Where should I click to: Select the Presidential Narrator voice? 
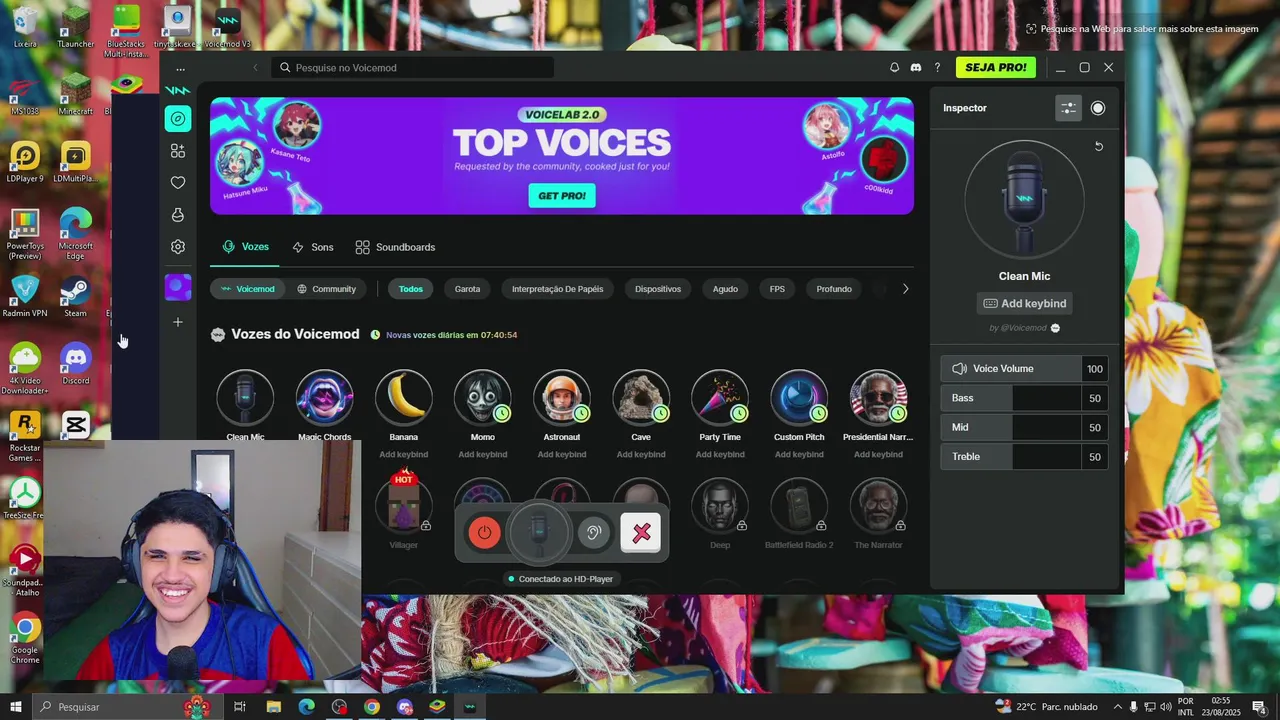(x=878, y=398)
